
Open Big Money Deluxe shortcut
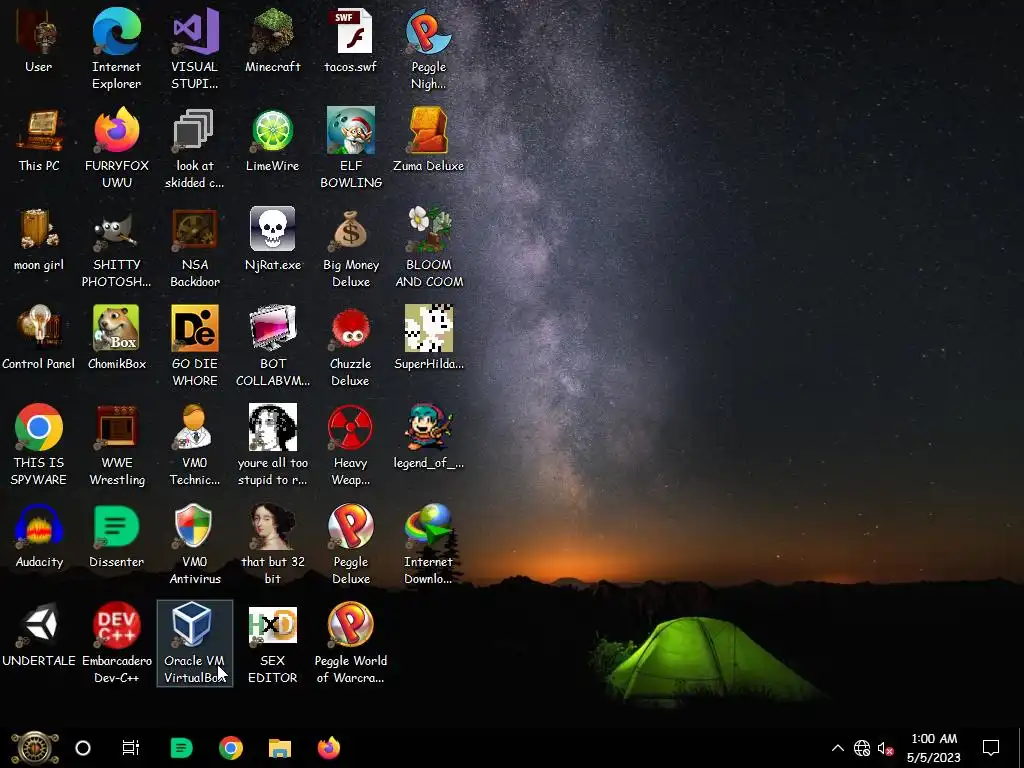351,248
